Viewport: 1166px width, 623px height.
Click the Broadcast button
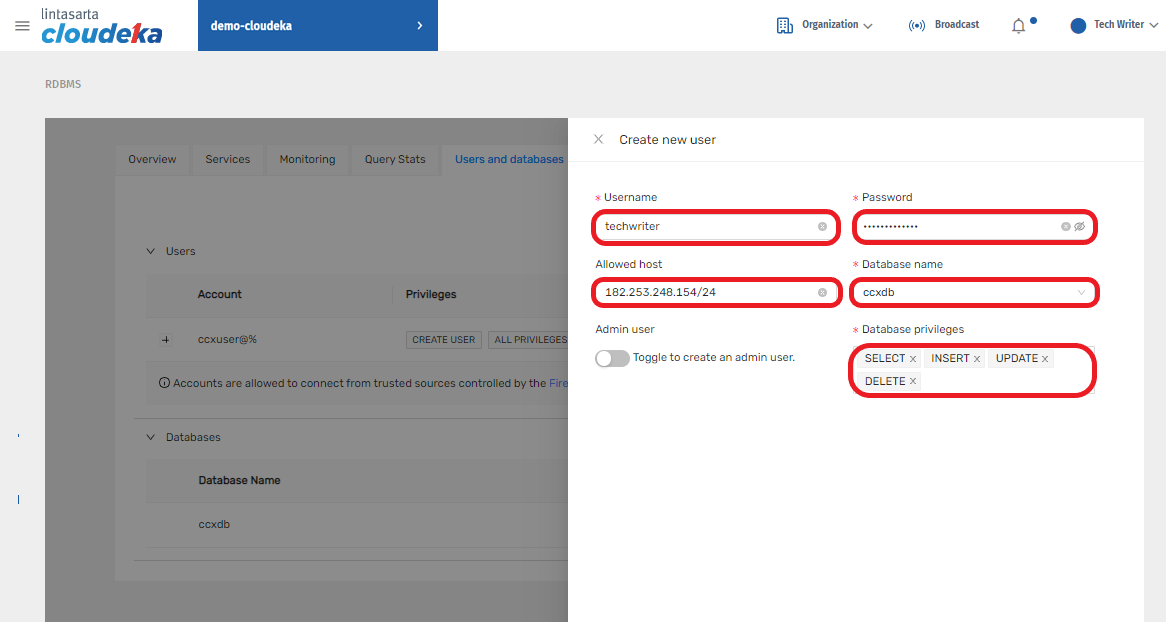pos(944,25)
